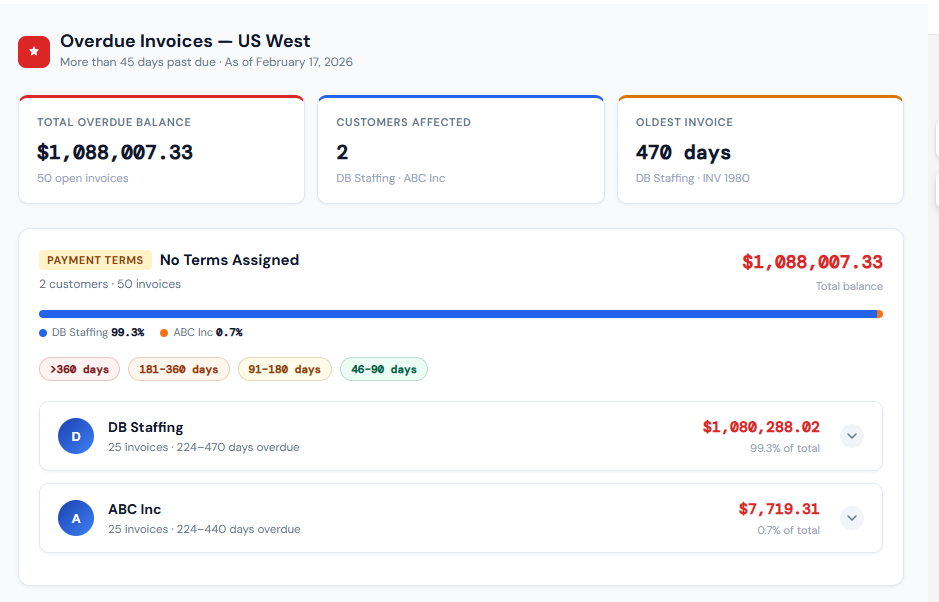Viewport: 939px width, 602px height.
Task: Click the Payment Terms badge
Action: (95, 260)
